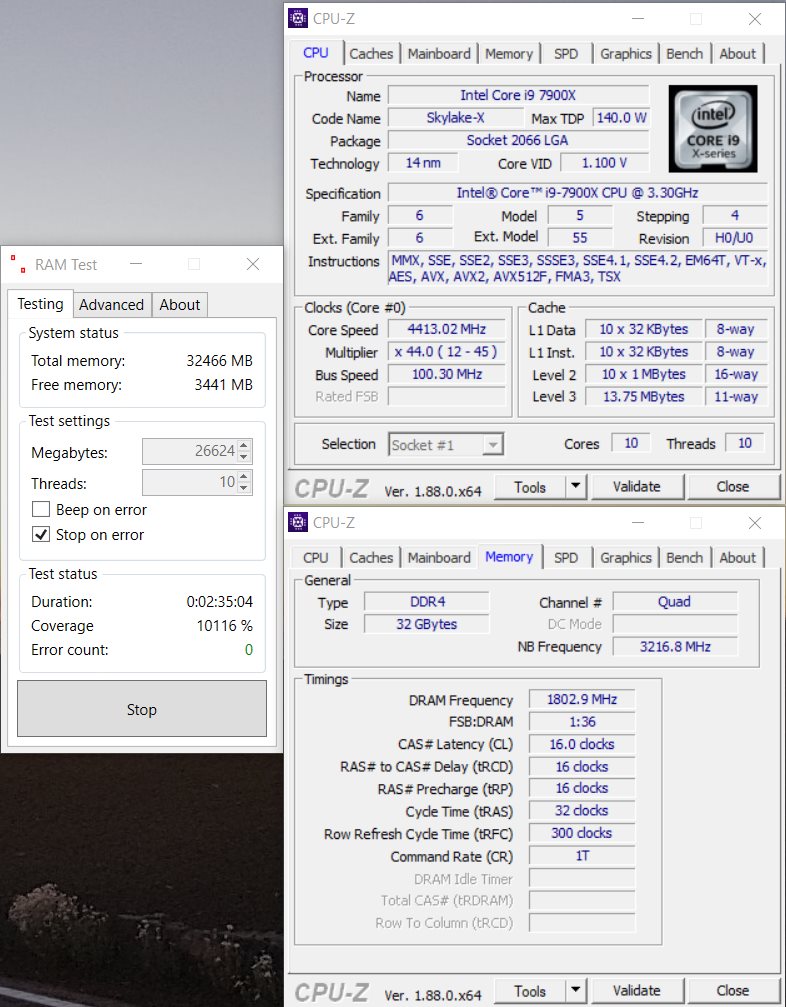Image resolution: width=786 pixels, height=1007 pixels.
Task: Click the Coverage value 10116 %
Action: click(x=225, y=626)
